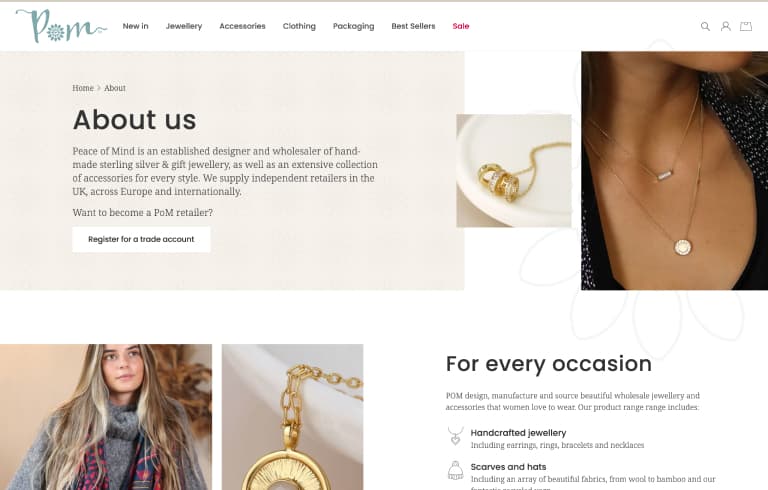Click the PoM logo

click(61, 26)
